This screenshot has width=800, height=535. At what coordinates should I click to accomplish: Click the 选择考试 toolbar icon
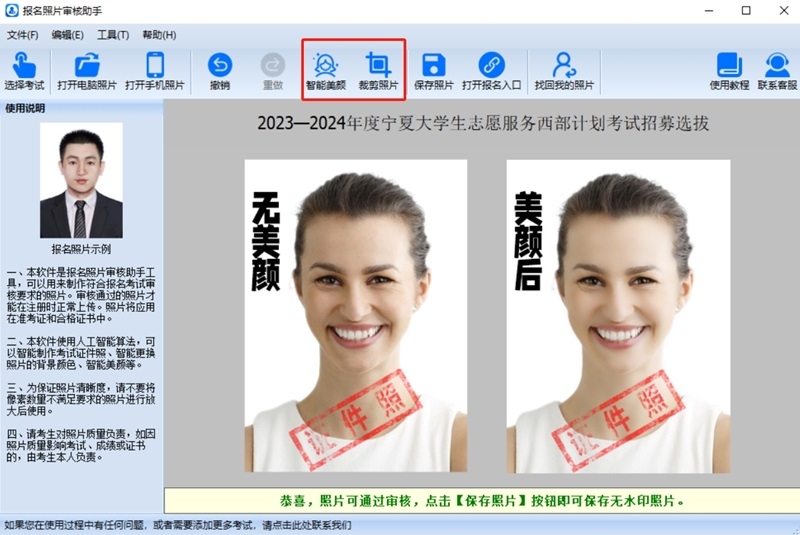24,71
